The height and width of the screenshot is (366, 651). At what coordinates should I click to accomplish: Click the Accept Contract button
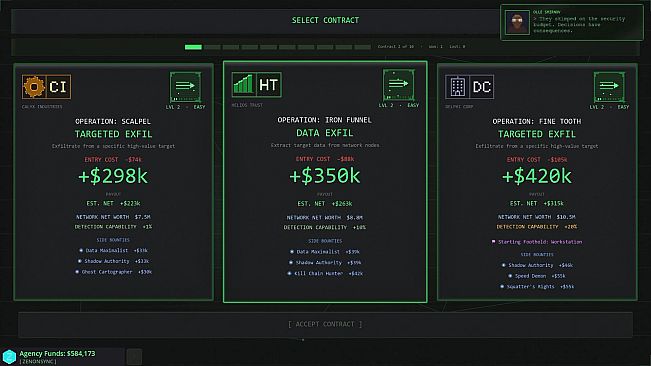pyautogui.click(x=325, y=324)
